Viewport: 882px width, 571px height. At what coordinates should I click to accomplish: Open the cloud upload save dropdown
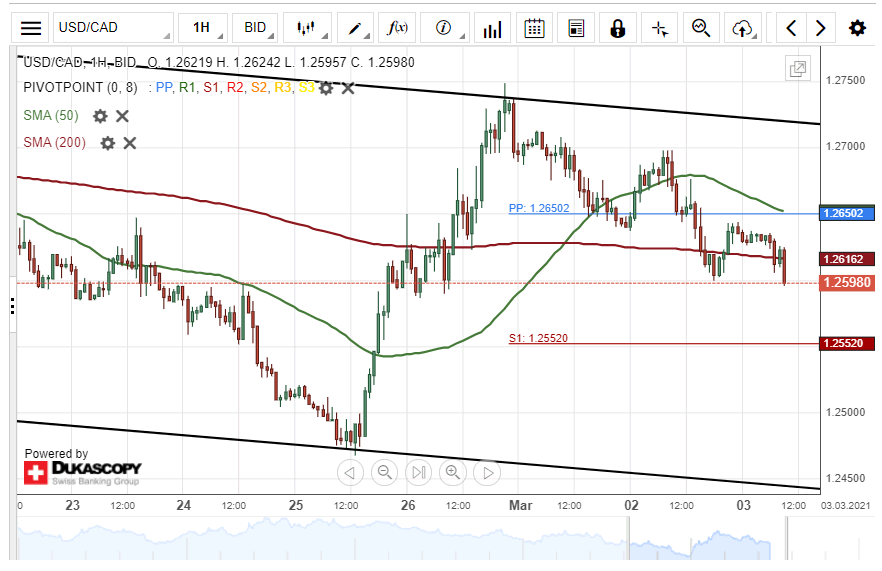743,28
